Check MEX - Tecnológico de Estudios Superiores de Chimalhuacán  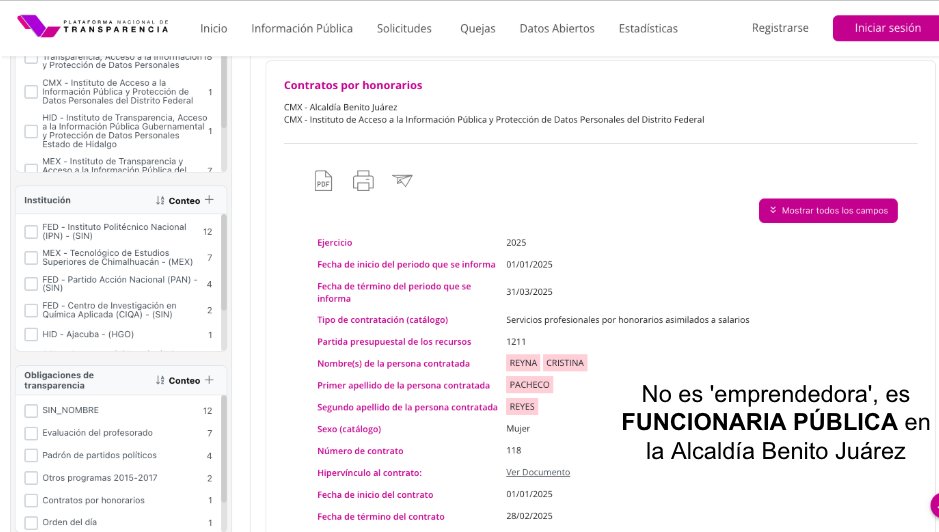[x=31, y=258]
